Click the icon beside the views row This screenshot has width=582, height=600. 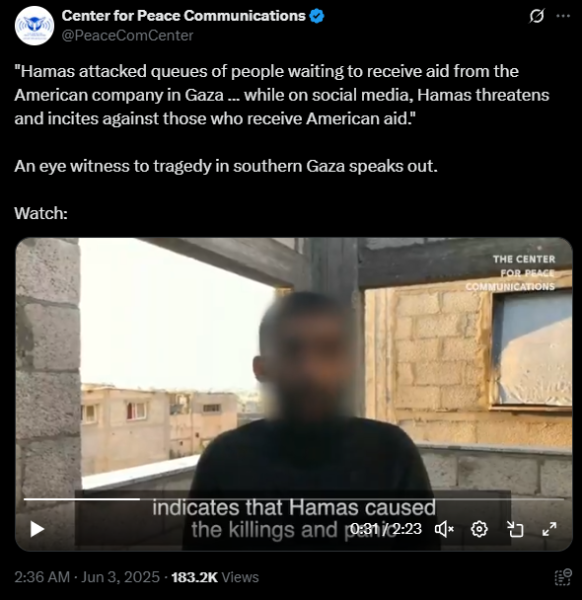pos(563,577)
